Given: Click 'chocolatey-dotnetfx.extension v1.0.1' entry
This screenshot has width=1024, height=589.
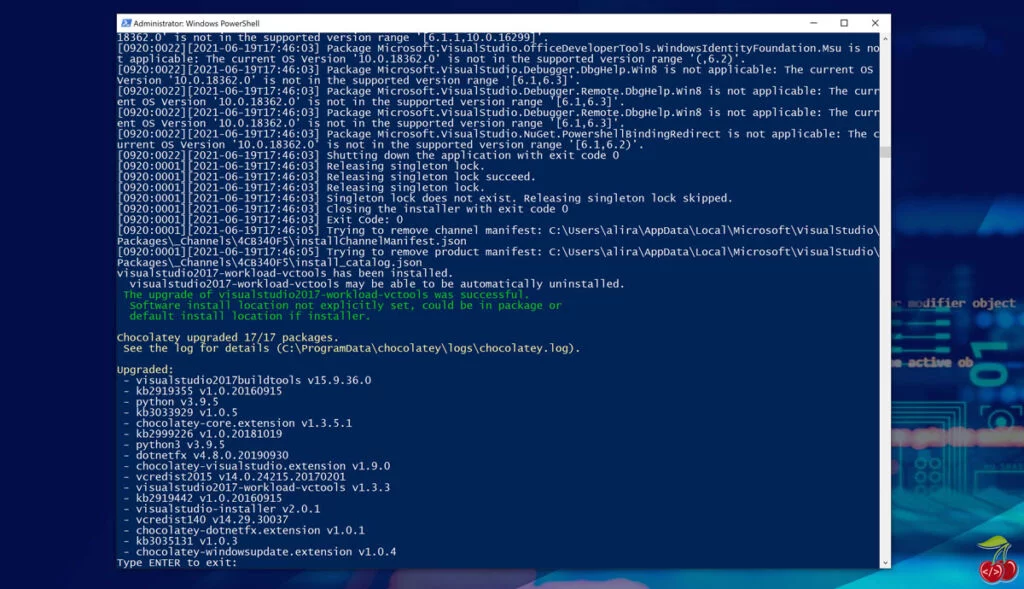Looking at the screenshot, I should pyautogui.click(x=250, y=530).
